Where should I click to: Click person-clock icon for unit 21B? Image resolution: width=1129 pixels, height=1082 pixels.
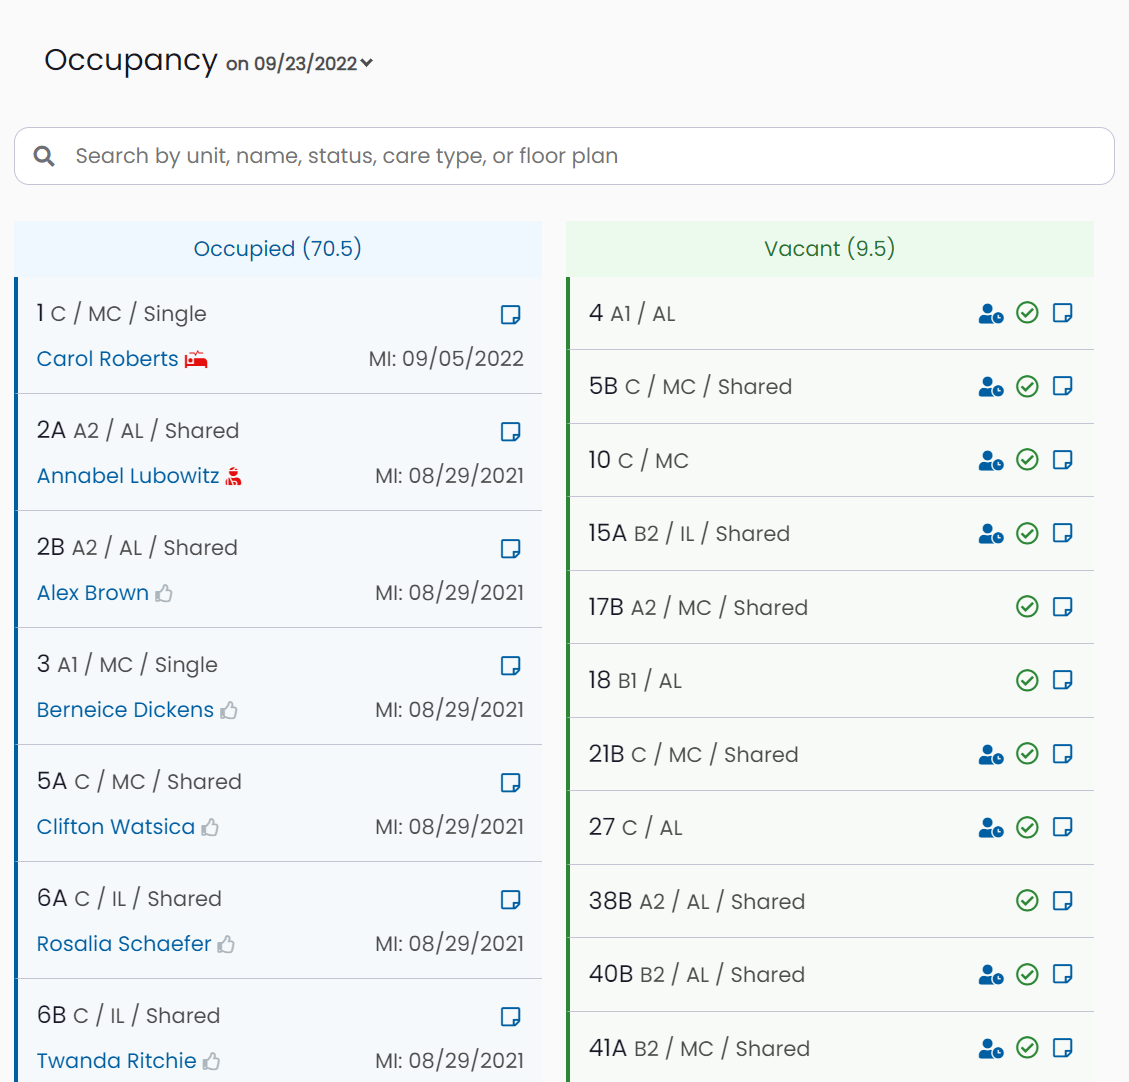(x=991, y=754)
